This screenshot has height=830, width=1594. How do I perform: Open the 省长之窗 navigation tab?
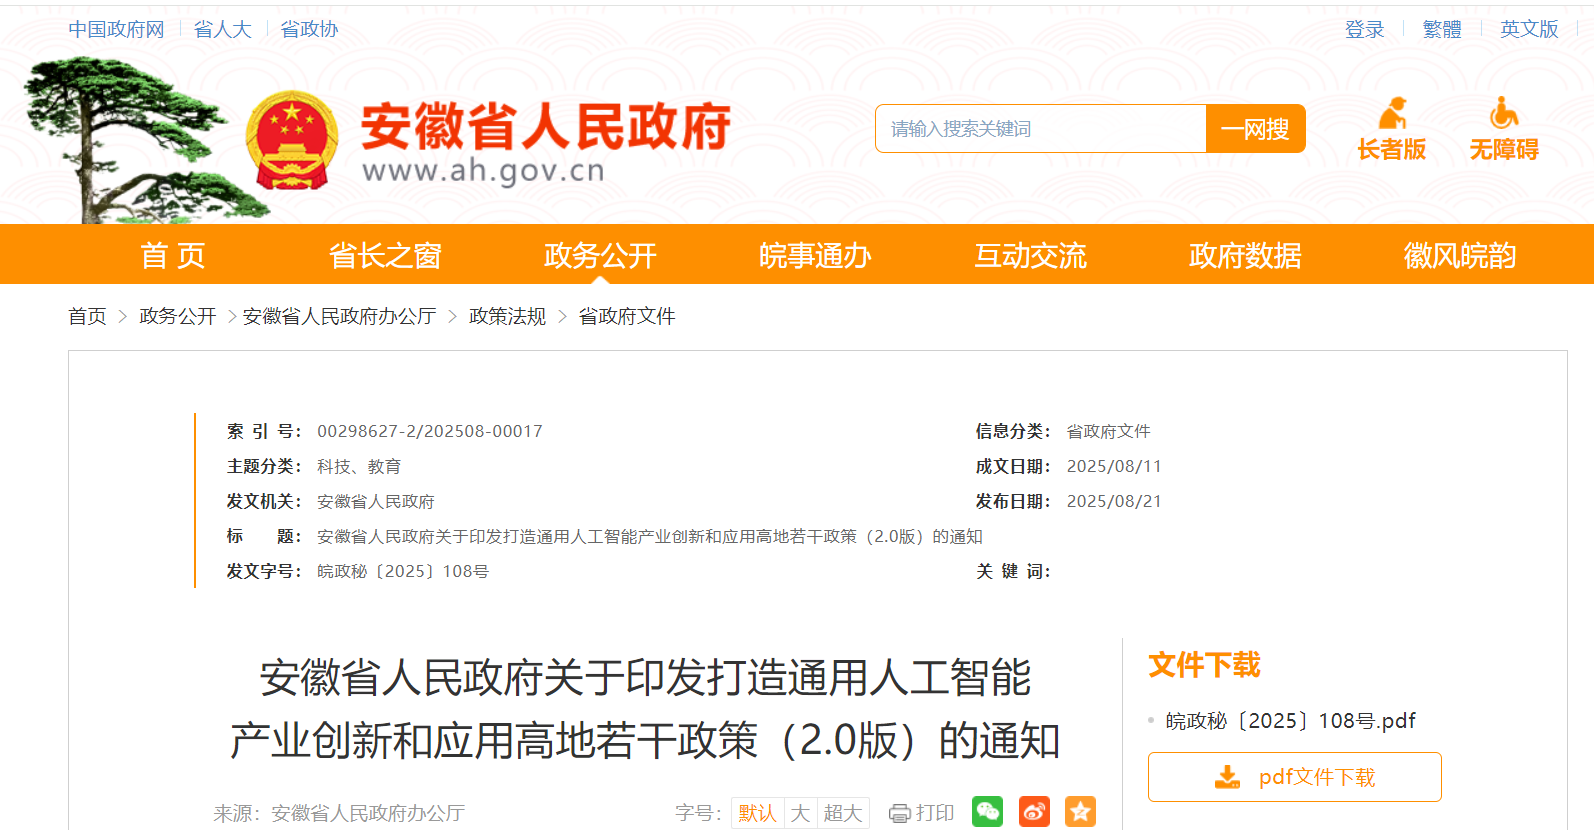(x=385, y=255)
